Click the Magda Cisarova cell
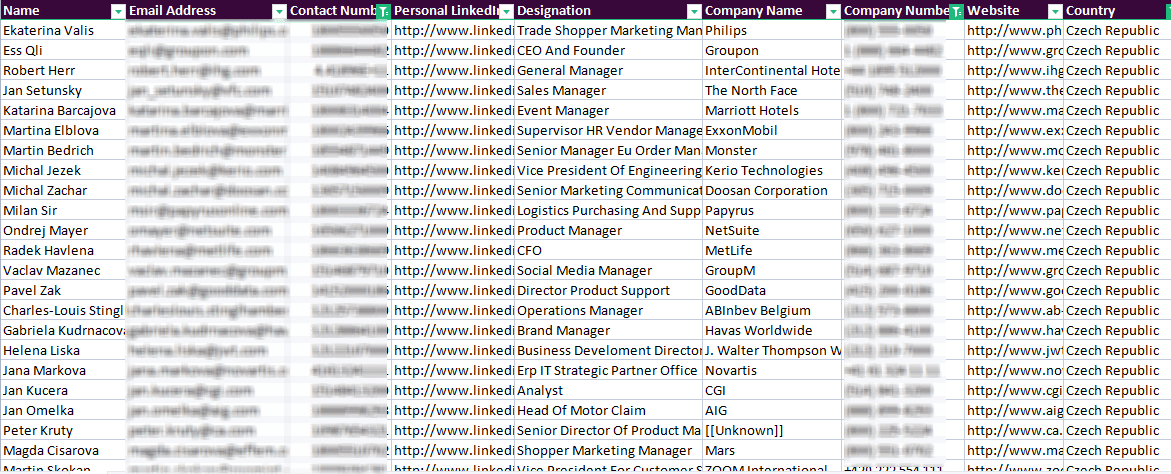 coord(63,451)
